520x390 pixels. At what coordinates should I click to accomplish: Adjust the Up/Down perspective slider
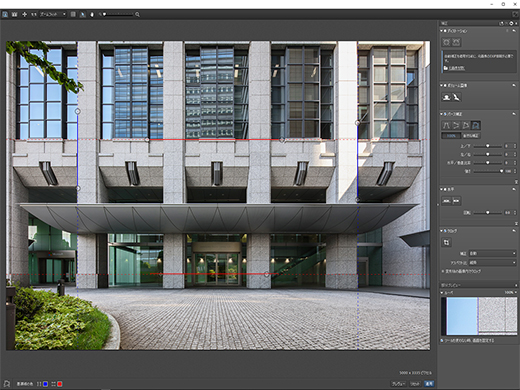coord(488,146)
